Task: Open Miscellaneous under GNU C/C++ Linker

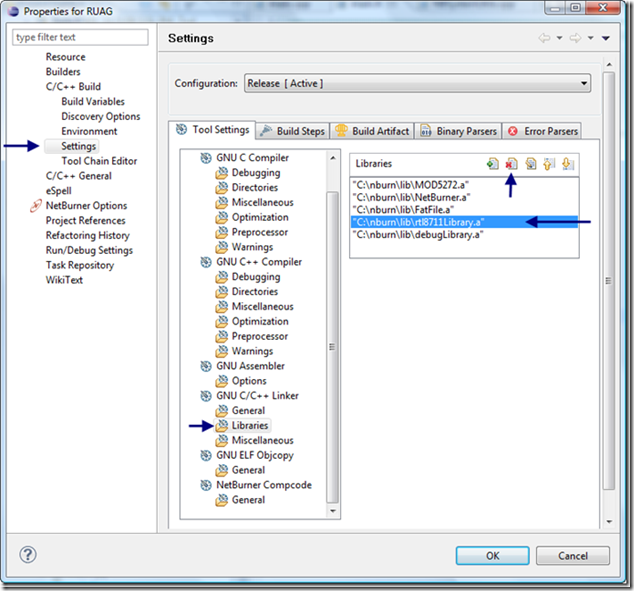Action: point(262,441)
